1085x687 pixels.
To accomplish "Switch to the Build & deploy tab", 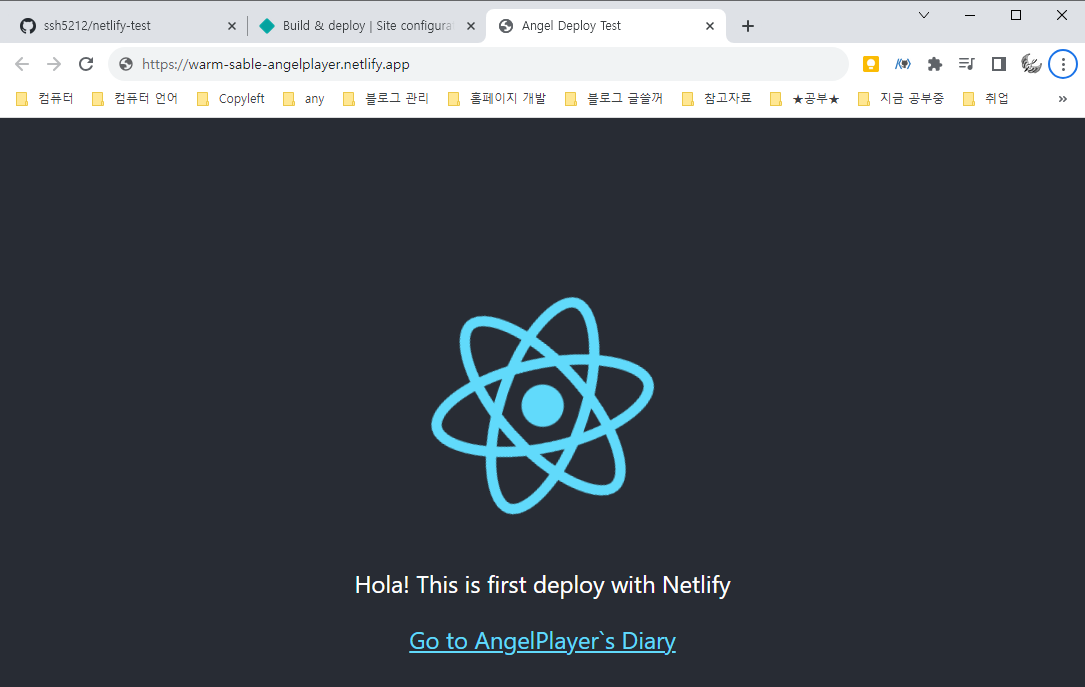I will 367,26.
